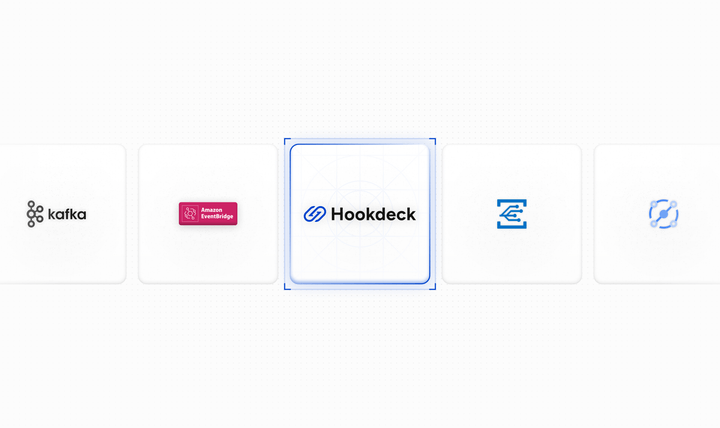Viewport: 720px width, 428px height.
Task: Click the selection frame's bottom-right corner handle
Action: point(435,289)
